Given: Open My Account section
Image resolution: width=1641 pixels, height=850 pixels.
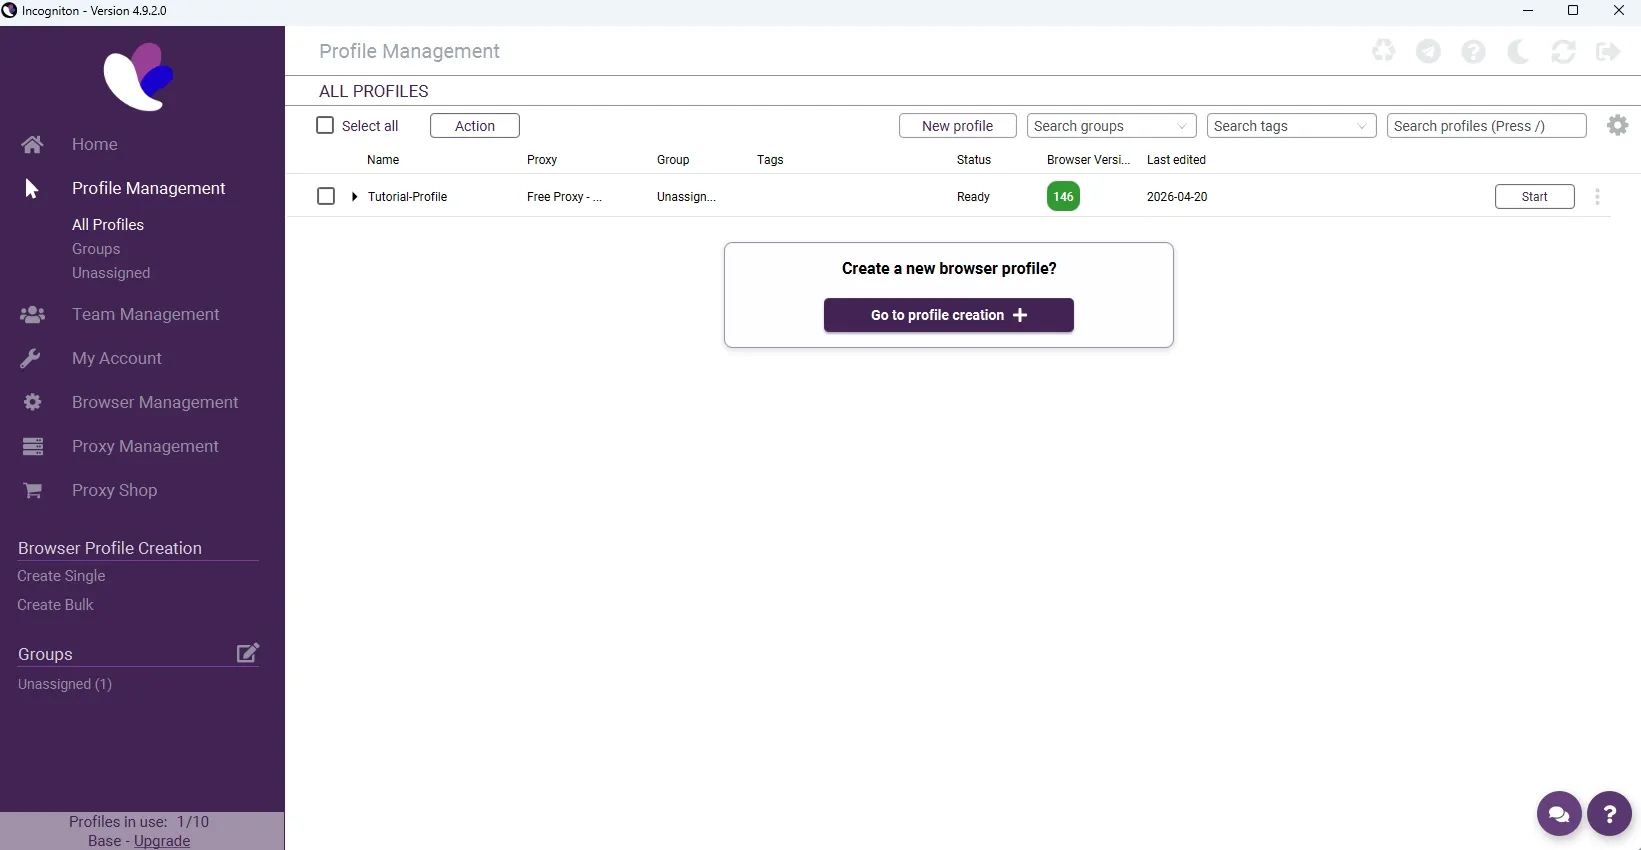Looking at the screenshot, I should point(117,358).
